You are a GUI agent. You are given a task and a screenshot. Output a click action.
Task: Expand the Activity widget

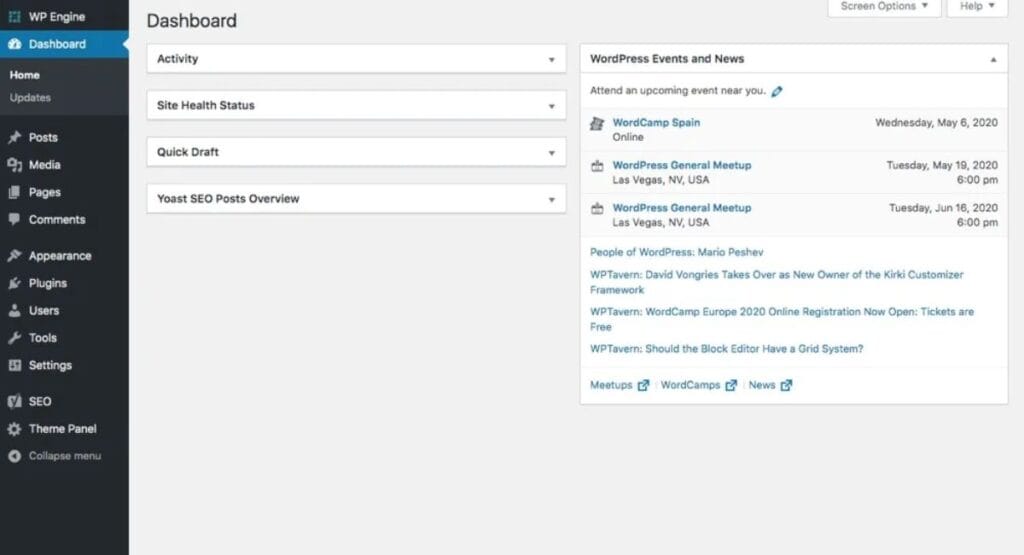(x=552, y=59)
